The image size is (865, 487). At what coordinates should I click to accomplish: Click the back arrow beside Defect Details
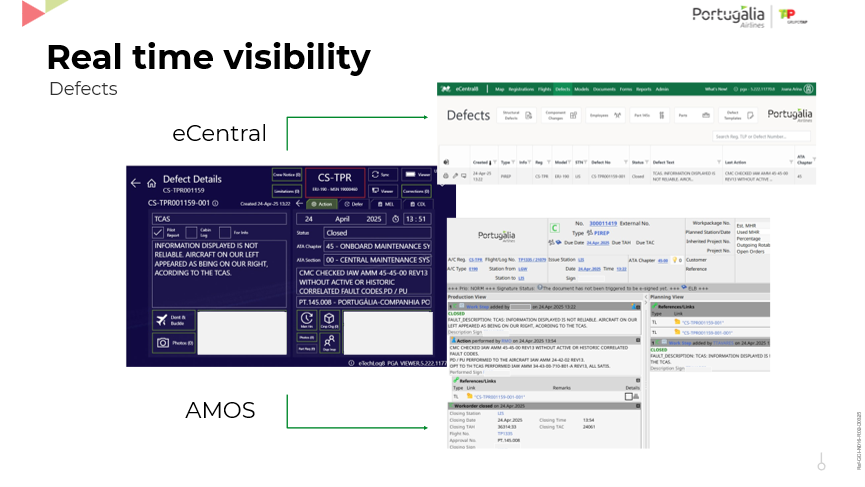click(136, 183)
